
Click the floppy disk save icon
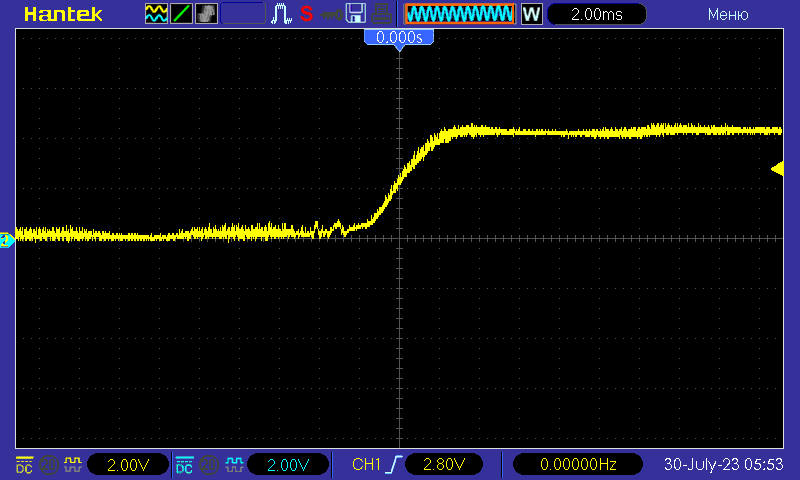tap(356, 14)
